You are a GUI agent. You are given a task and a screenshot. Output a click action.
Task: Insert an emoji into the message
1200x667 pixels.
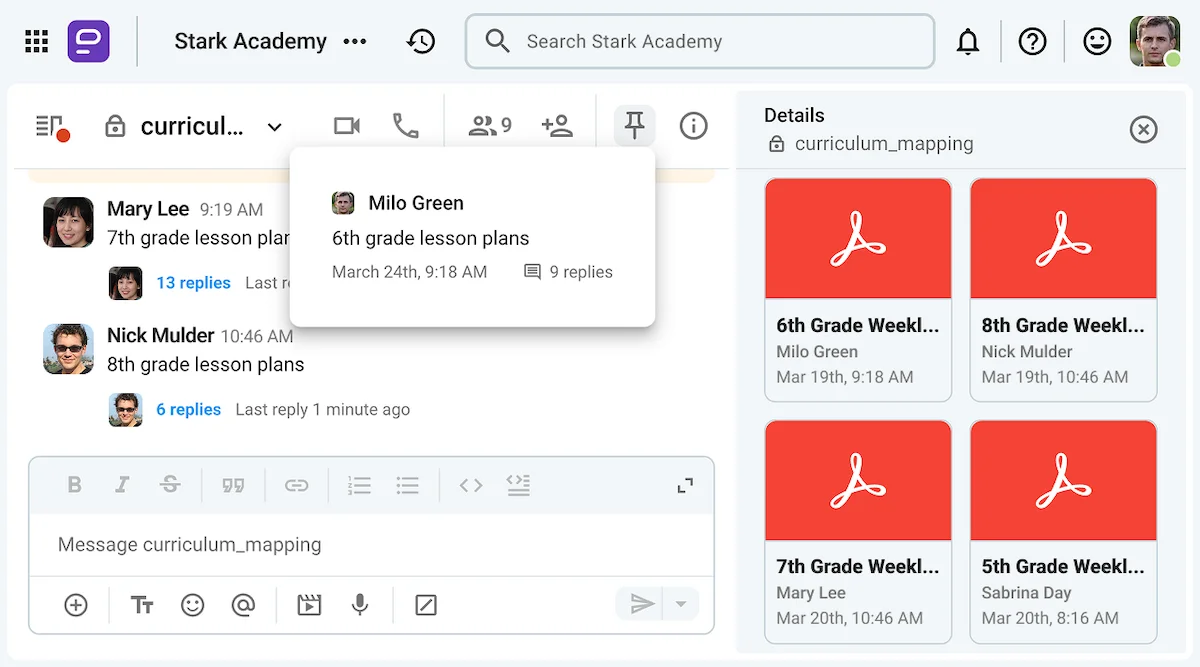193,605
